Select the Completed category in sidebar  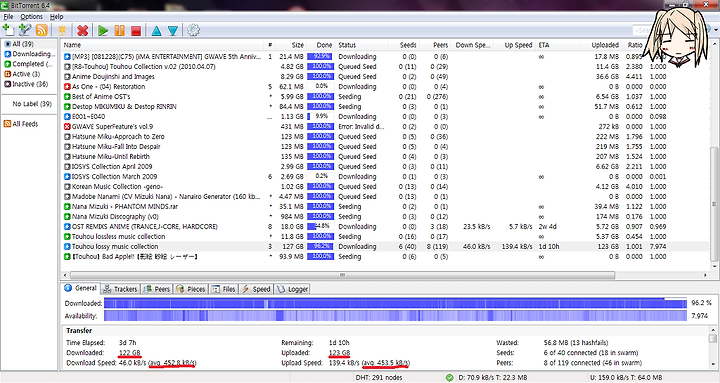(28, 64)
